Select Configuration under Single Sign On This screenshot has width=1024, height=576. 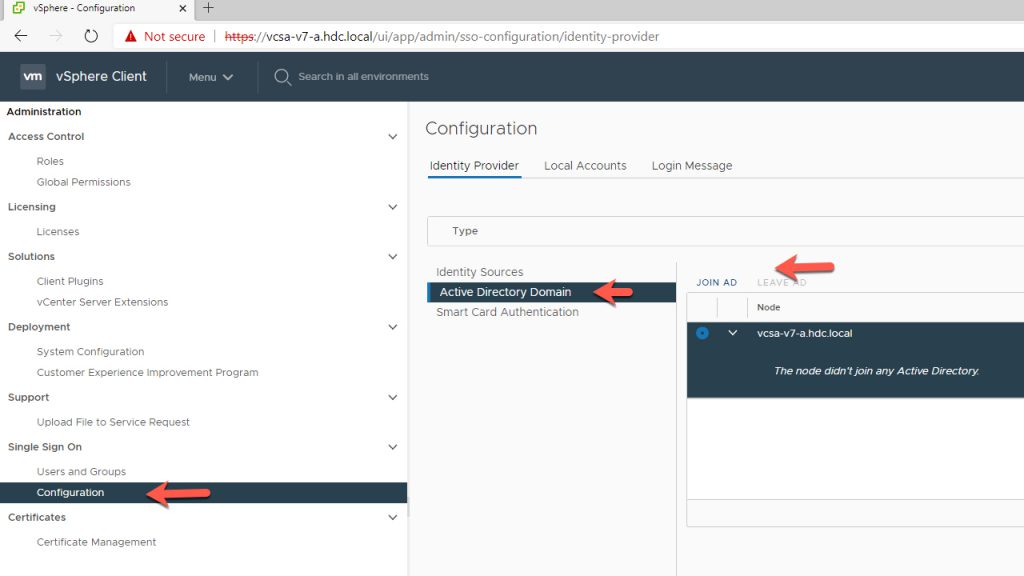(x=203, y=492)
